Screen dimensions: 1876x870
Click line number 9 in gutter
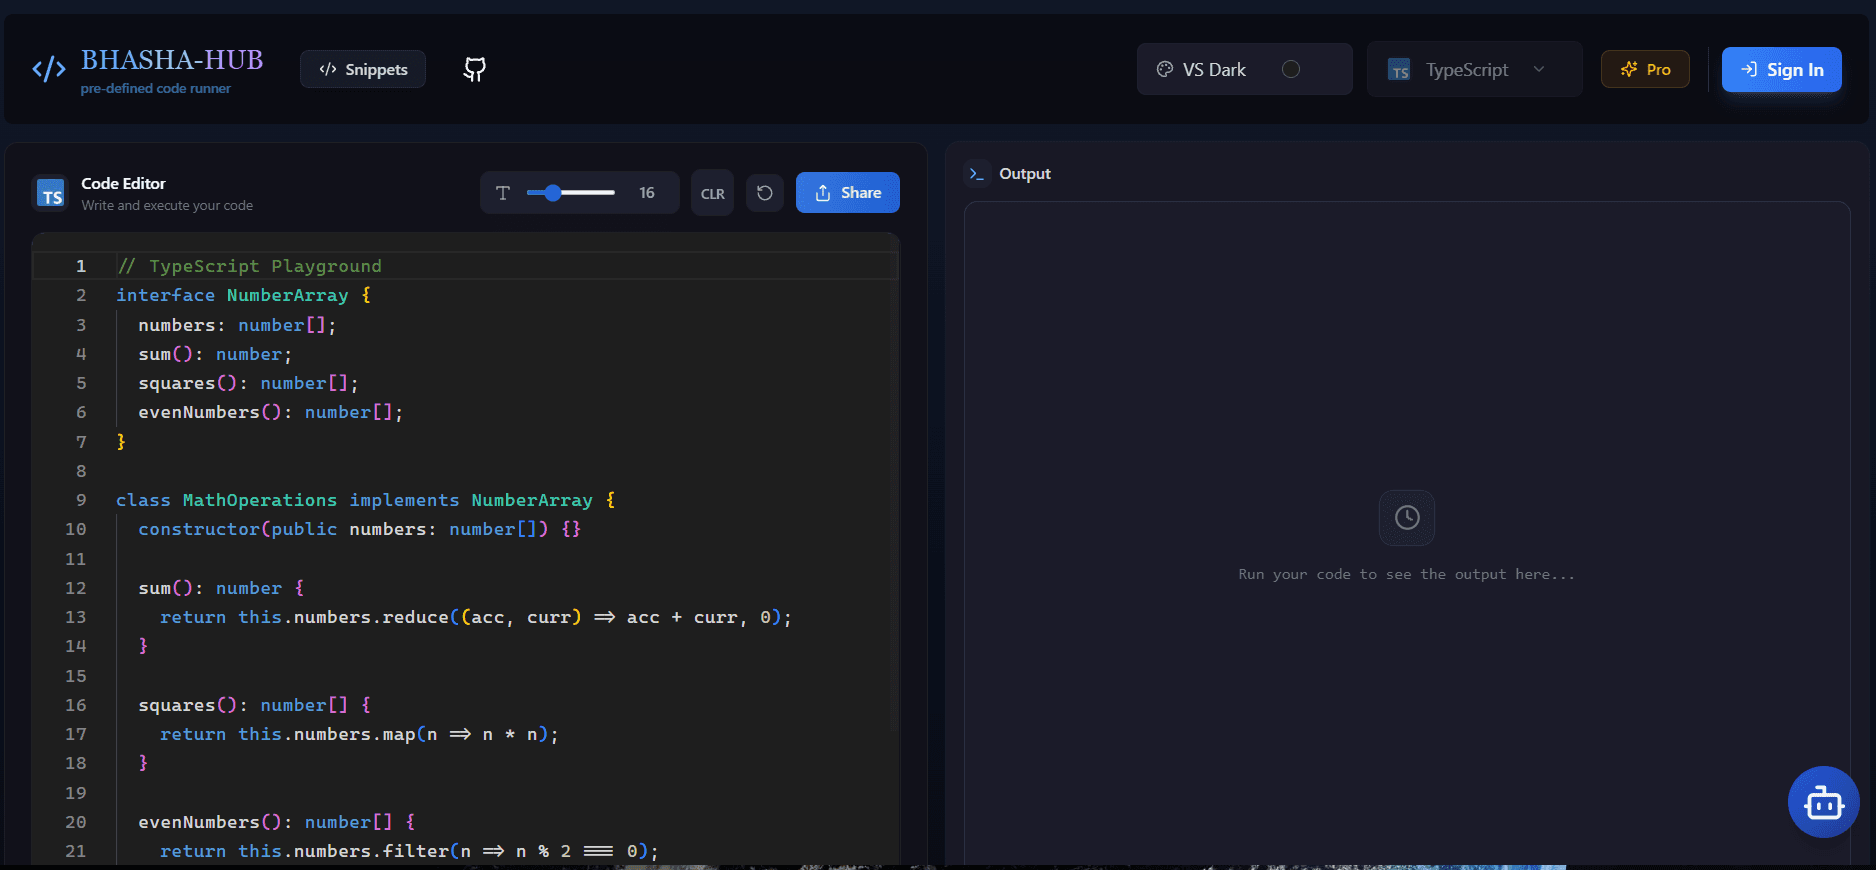tap(81, 500)
